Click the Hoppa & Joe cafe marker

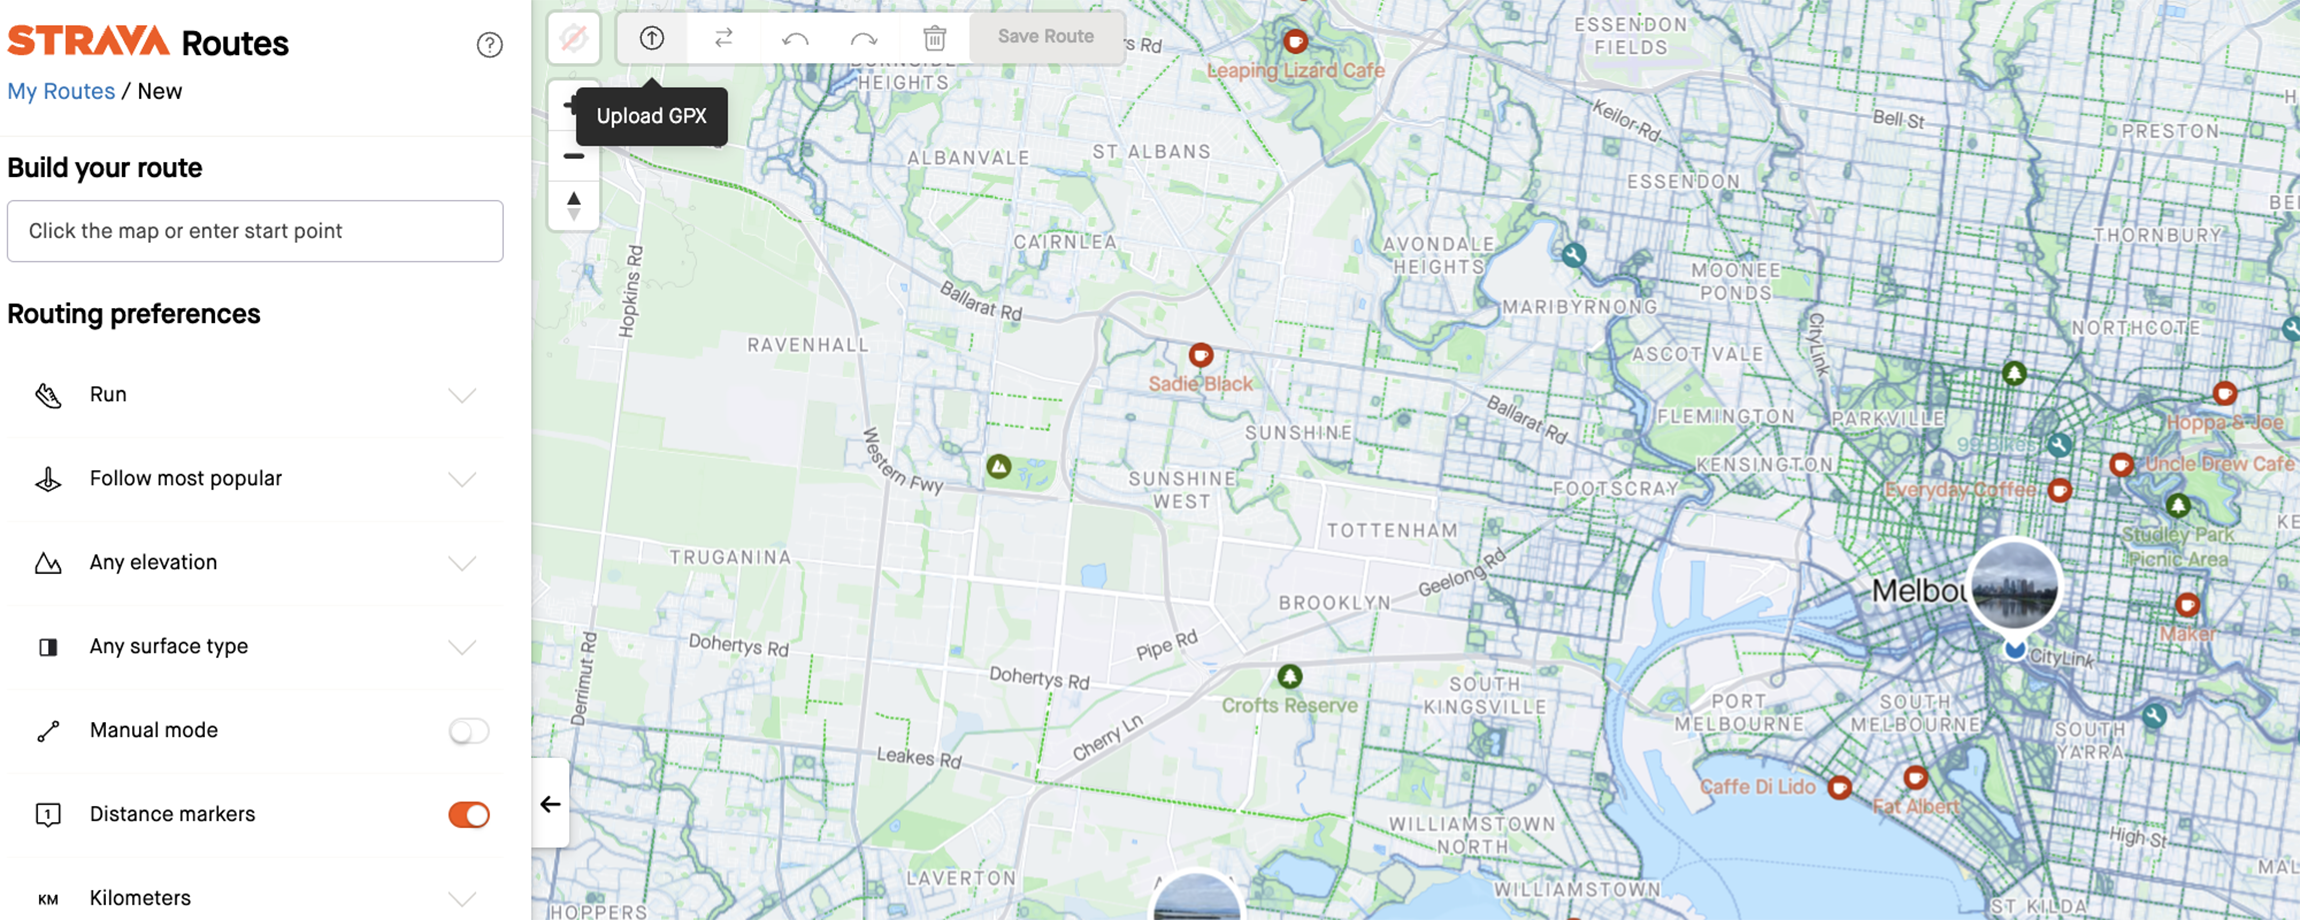pyautogui.click(x=2224, y=393)
